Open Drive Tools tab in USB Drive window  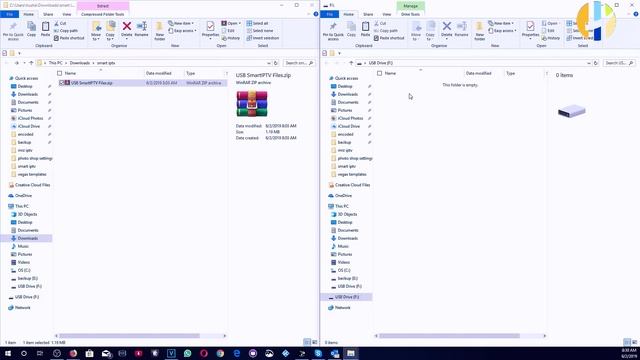click(x=410, y=14)
